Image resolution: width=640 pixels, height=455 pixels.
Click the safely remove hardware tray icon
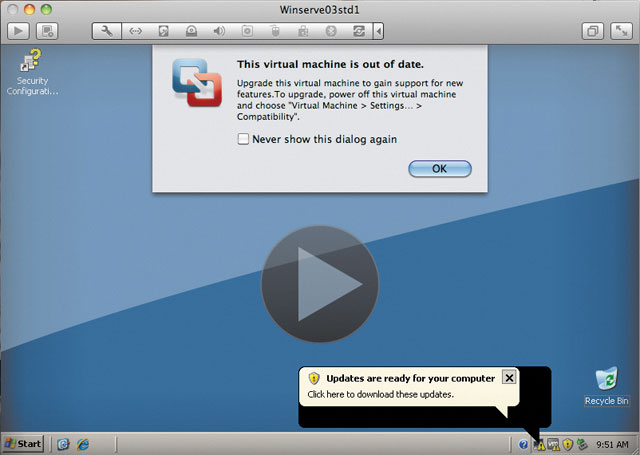click(x=582, y=444)
